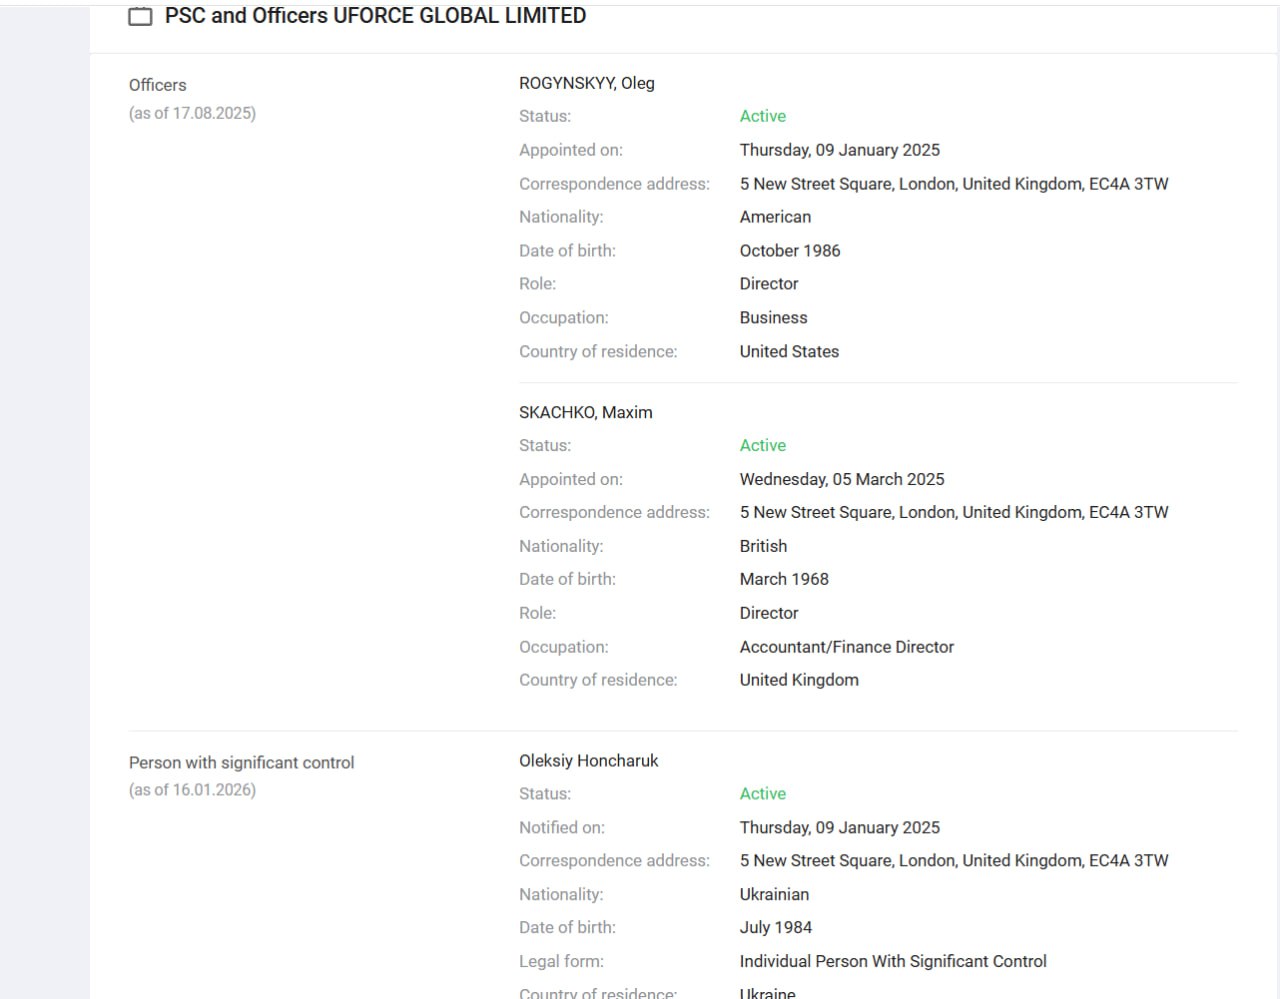Click ROGYNSKYY's correspondence address 5 New Street Square
This screenshot has height=999, width=1280.
point(954,184)
